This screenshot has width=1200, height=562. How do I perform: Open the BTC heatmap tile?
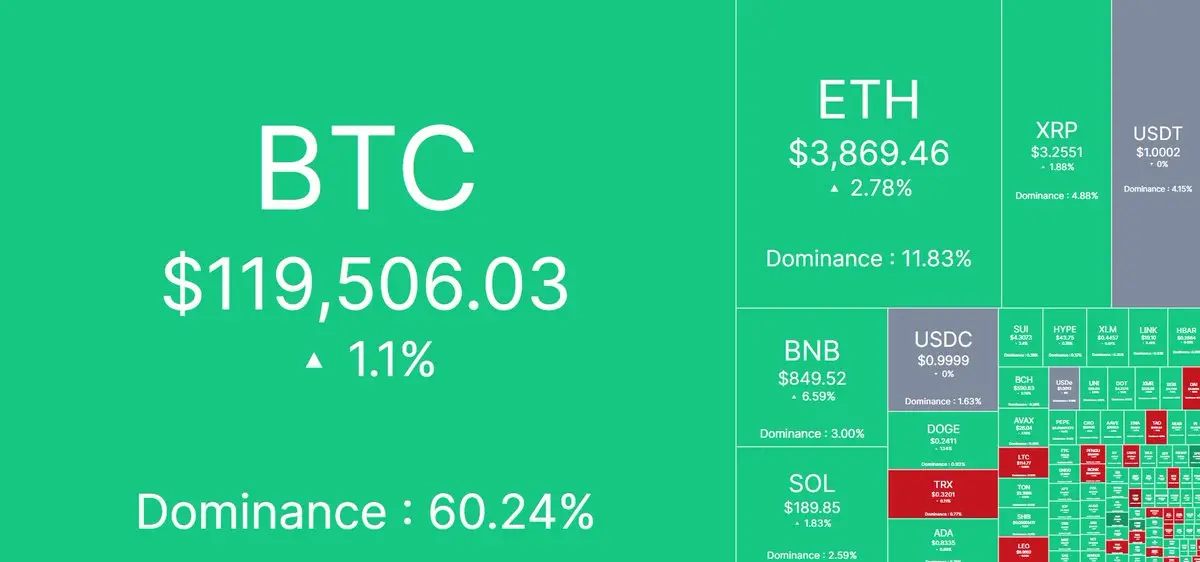click(x=367, y=281)
